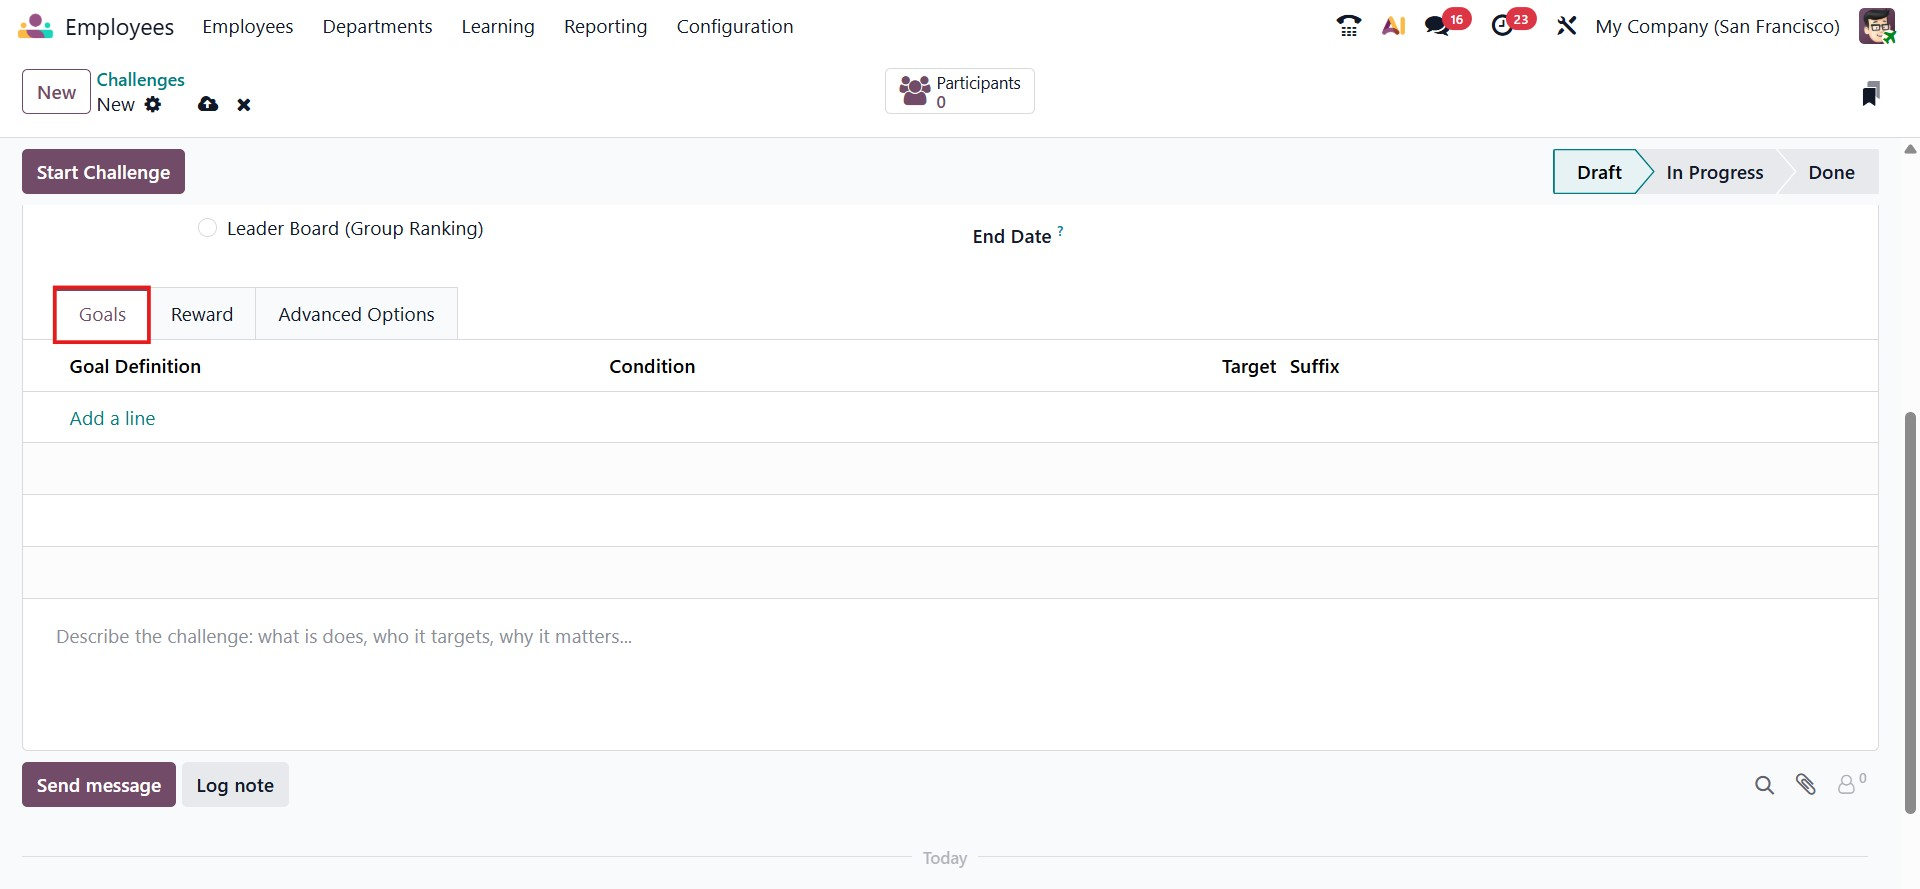This screenshot has width=1920, height=889.
Task: Click the Log note button
Action: point(235,785)
